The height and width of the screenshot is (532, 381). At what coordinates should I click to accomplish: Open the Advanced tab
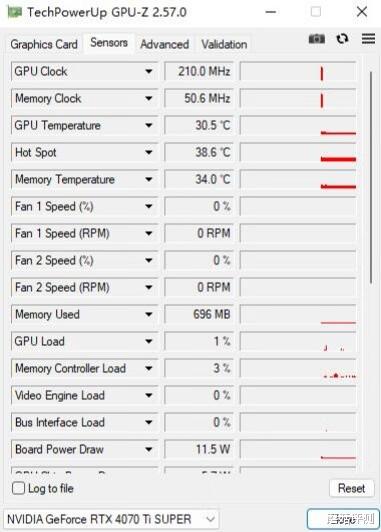(x=165, y=44)
